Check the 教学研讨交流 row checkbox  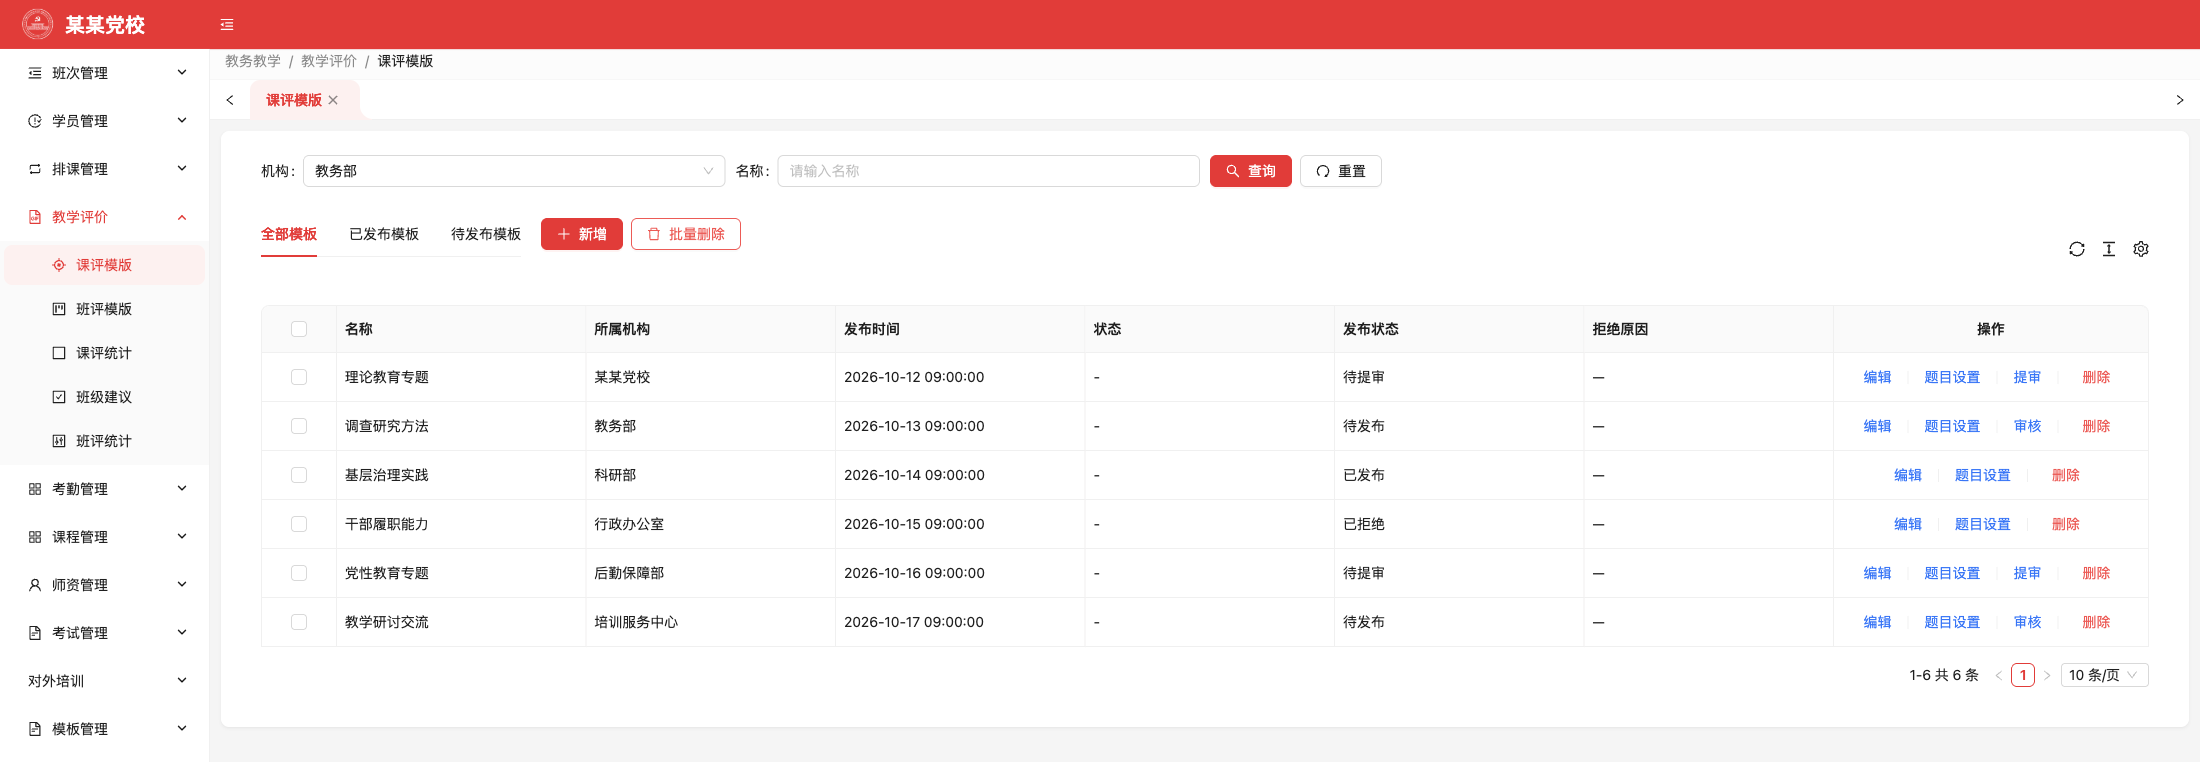(299, 622)
